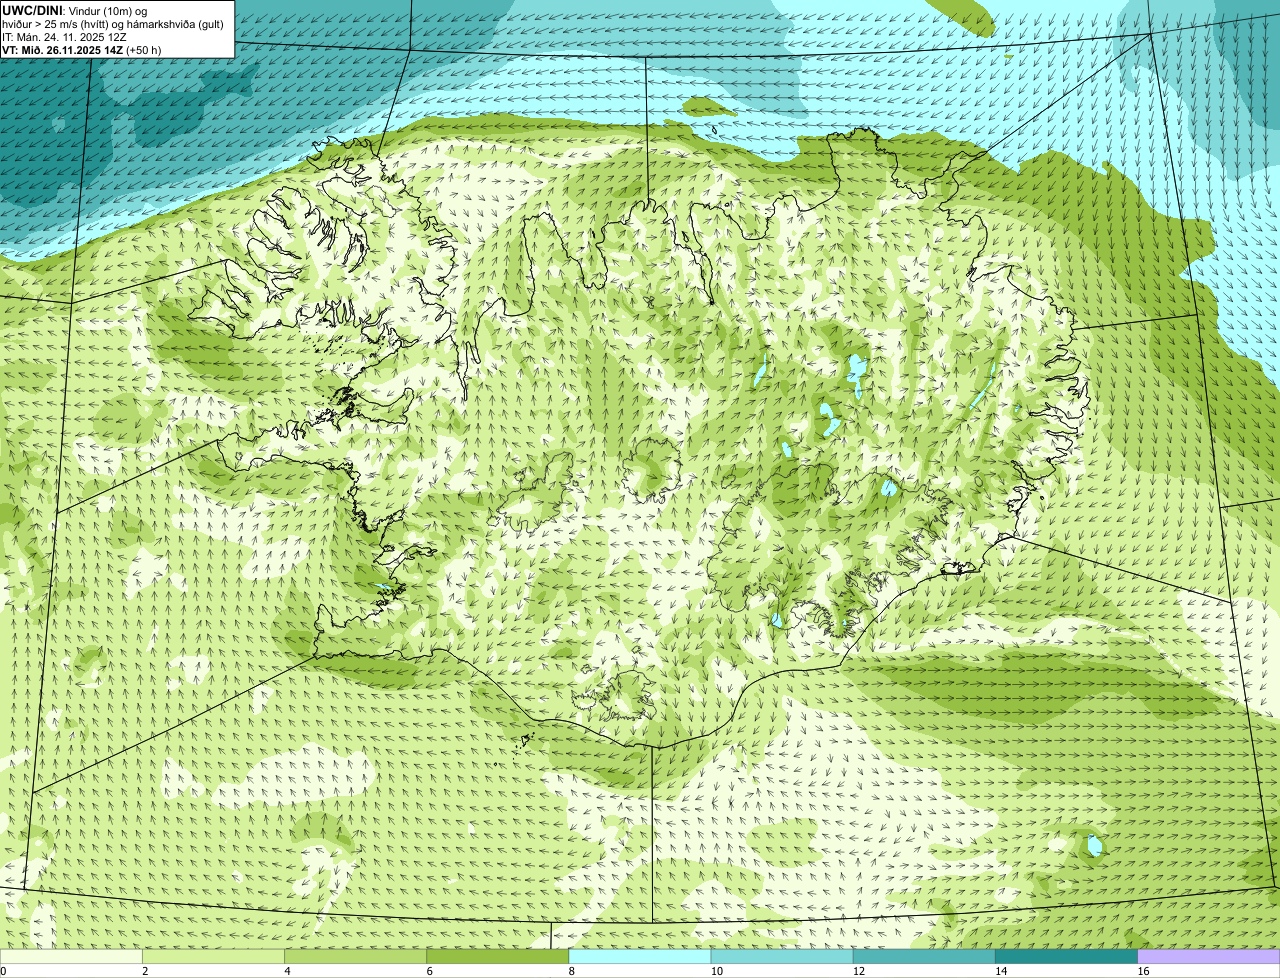Click the legend scale label "12"
1280x978 pixels.
(x=859, y=971)
